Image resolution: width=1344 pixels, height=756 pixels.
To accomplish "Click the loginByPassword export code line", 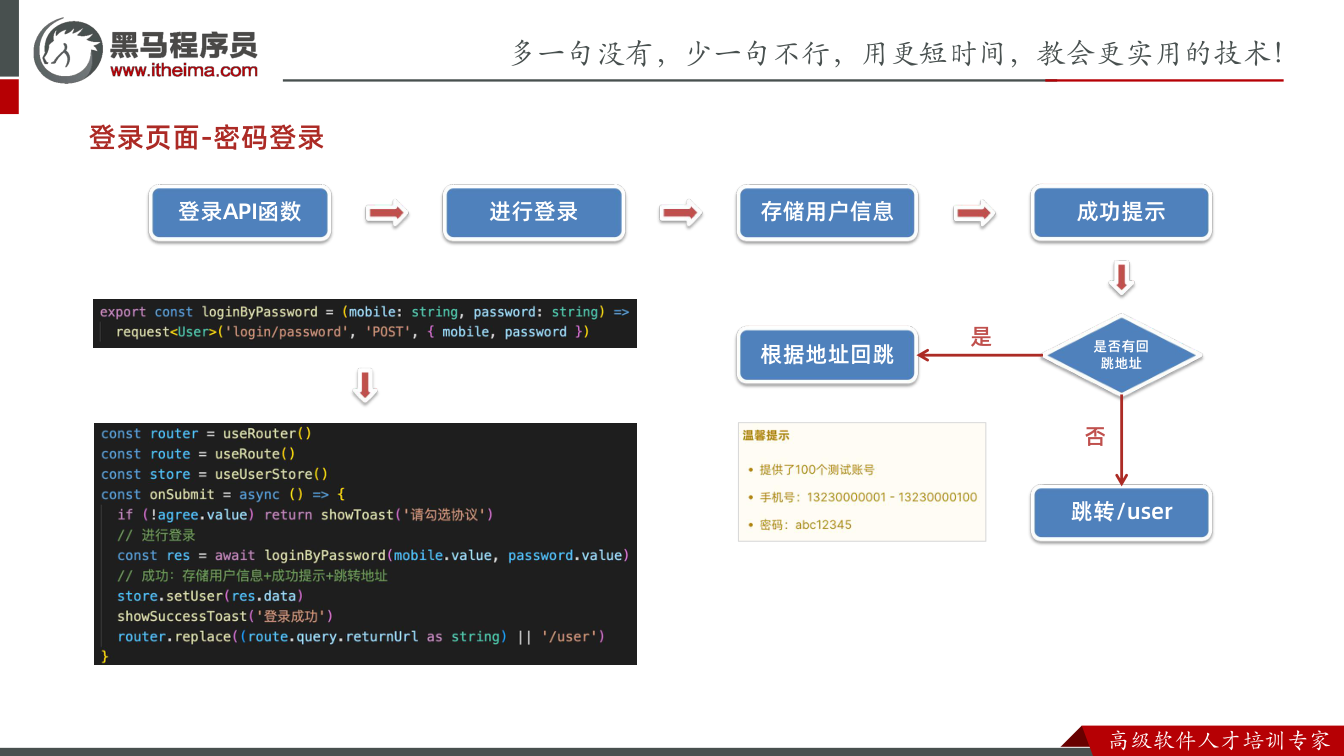I will pos(364,312).
